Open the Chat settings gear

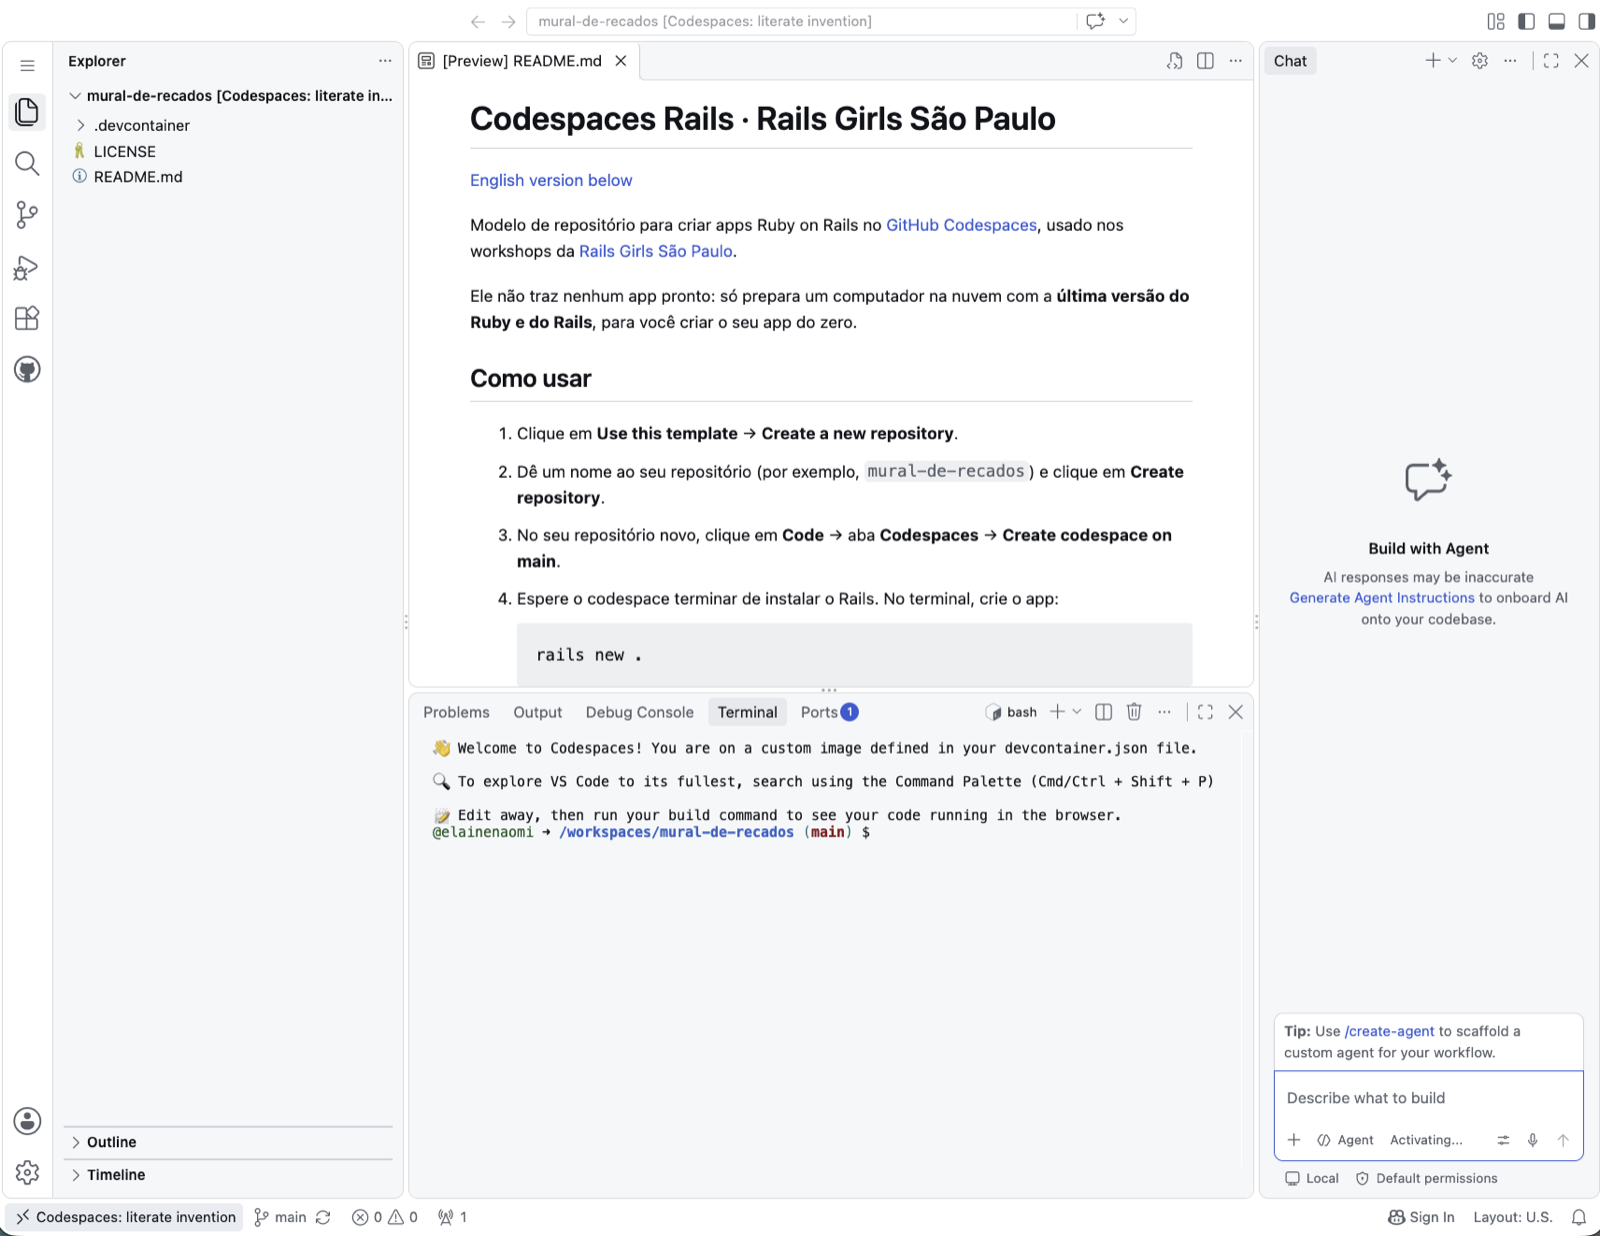click(1480, 61)
